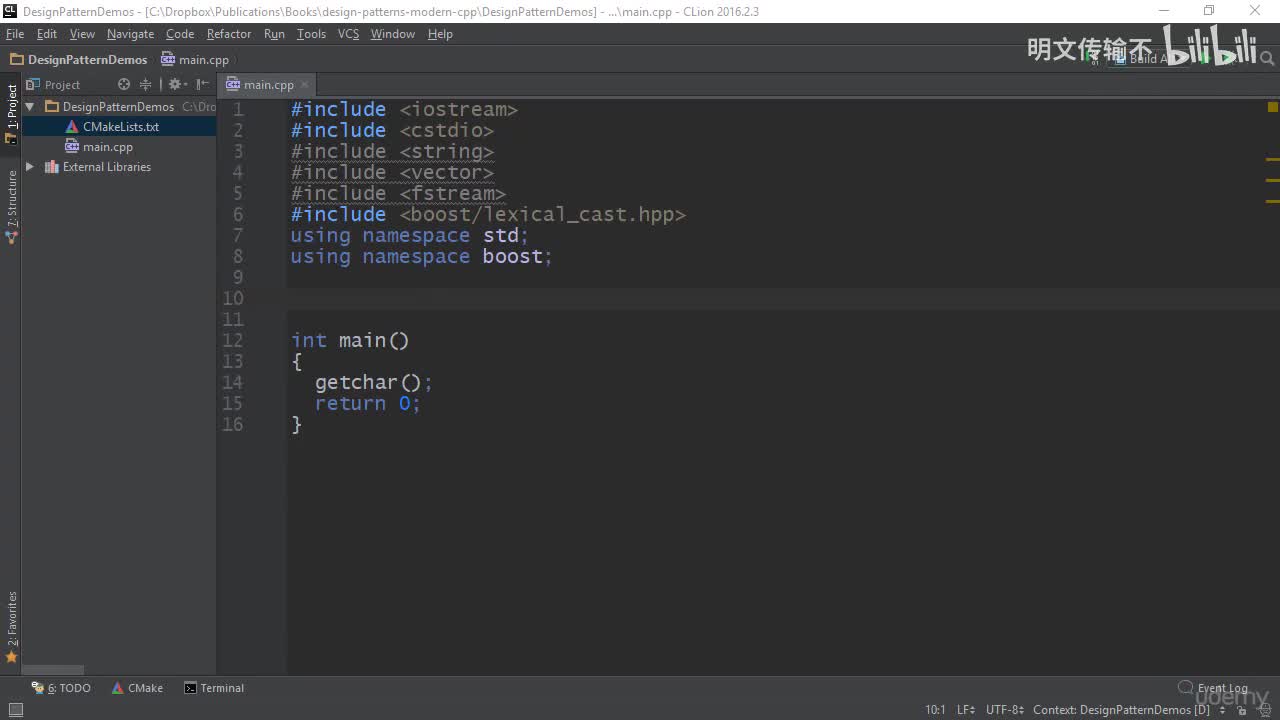Screen dimensions: 1280x720
Task: Click the '#include <vector>' line
Action: pyautogui.click(x=392, y=172)
